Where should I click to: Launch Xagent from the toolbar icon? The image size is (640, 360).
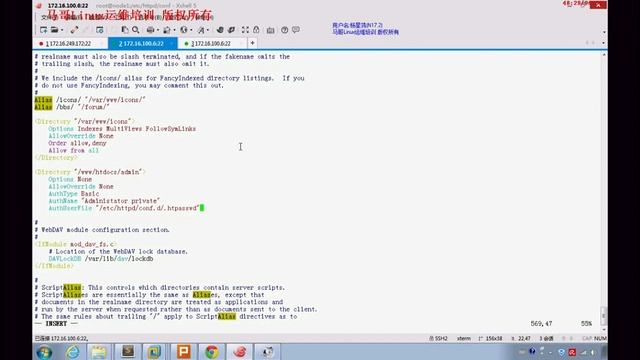(x=231, y=30)
